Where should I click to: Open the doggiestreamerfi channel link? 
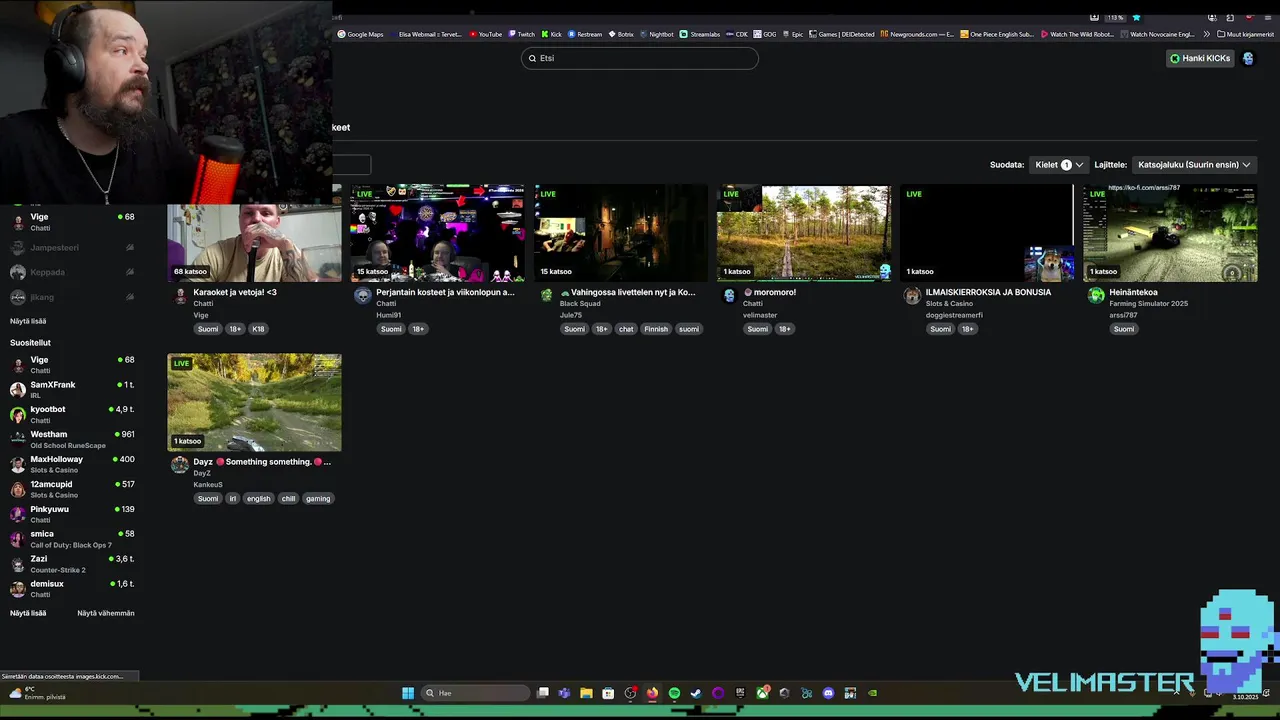pyautogui.click(x=954, y=315)
